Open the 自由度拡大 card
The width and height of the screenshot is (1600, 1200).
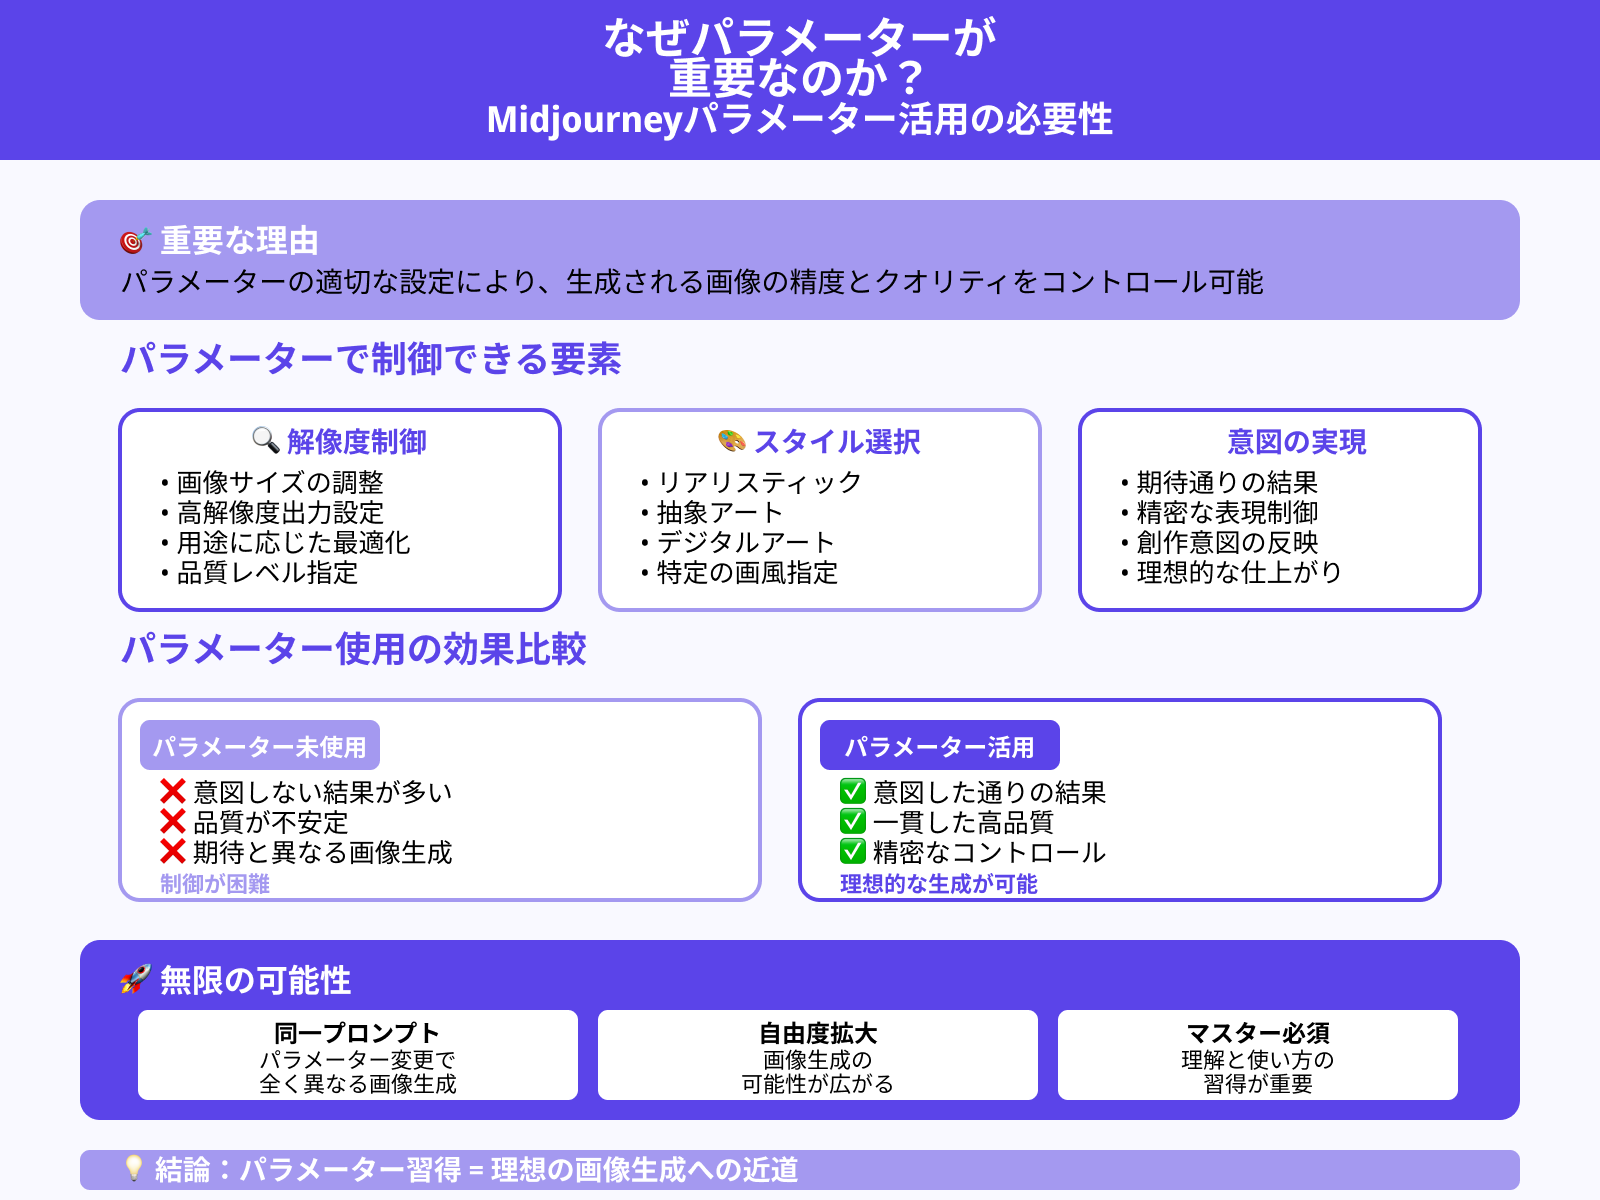pyautogui.click(x=818, y=1055)
